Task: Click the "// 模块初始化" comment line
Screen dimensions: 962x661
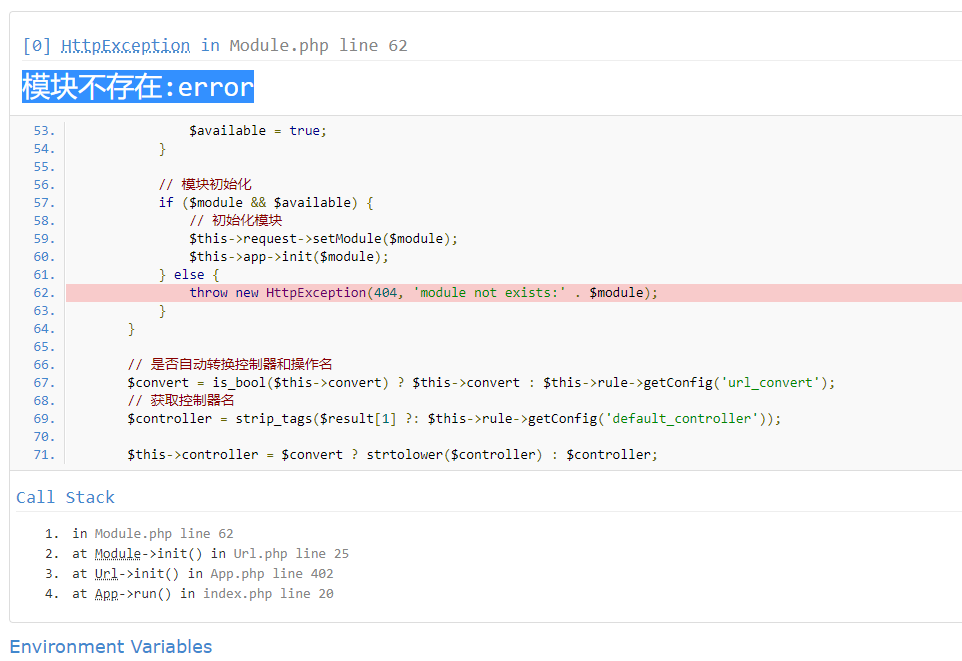Action: pyautogui.click(x=205, y=185)
